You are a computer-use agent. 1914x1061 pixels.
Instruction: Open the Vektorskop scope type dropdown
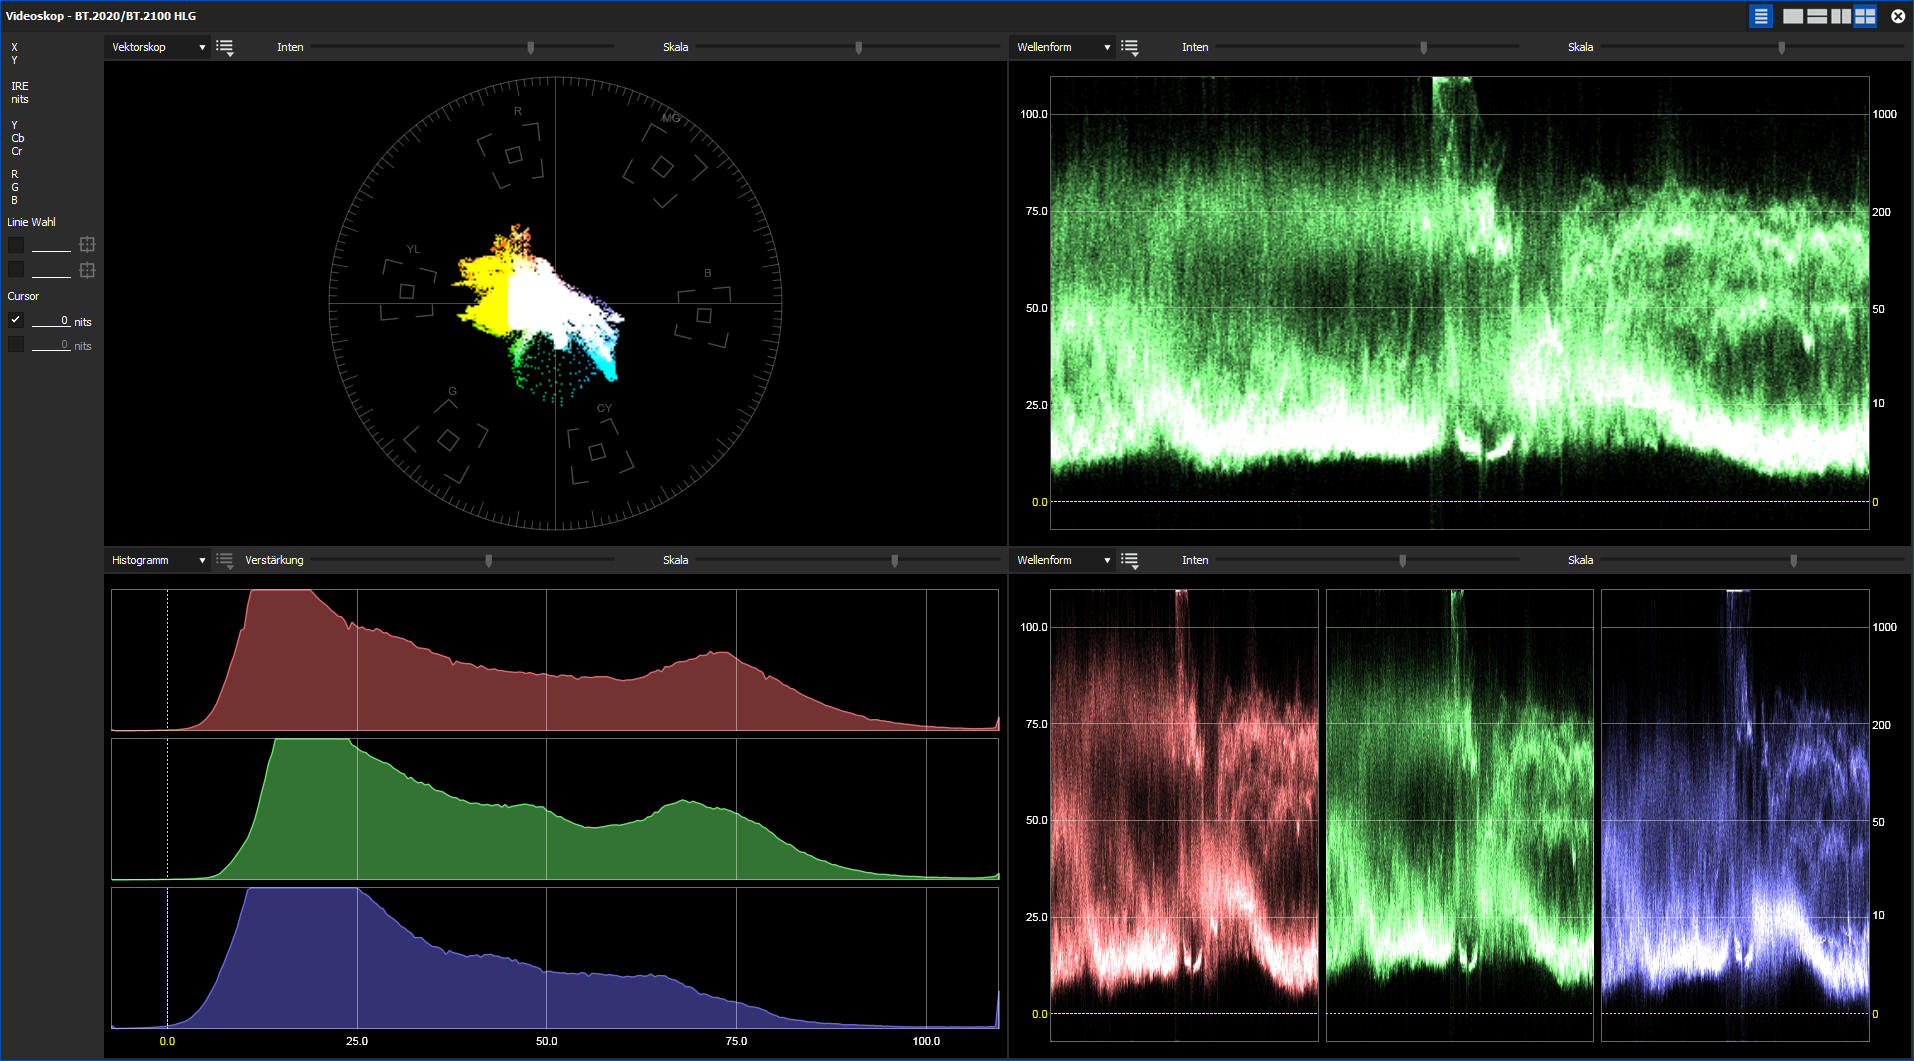click(158, 46)
